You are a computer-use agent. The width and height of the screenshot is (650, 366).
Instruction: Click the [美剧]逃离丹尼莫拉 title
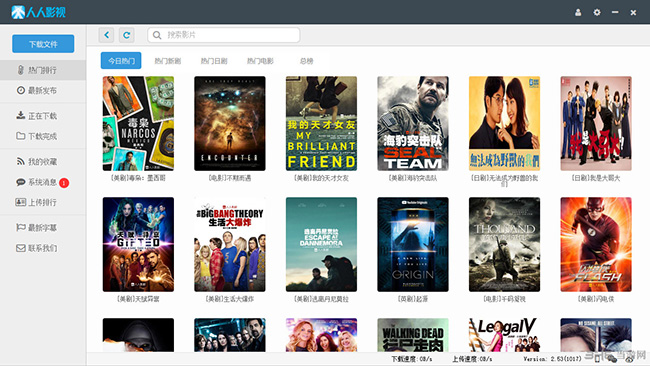coord(321,299)
